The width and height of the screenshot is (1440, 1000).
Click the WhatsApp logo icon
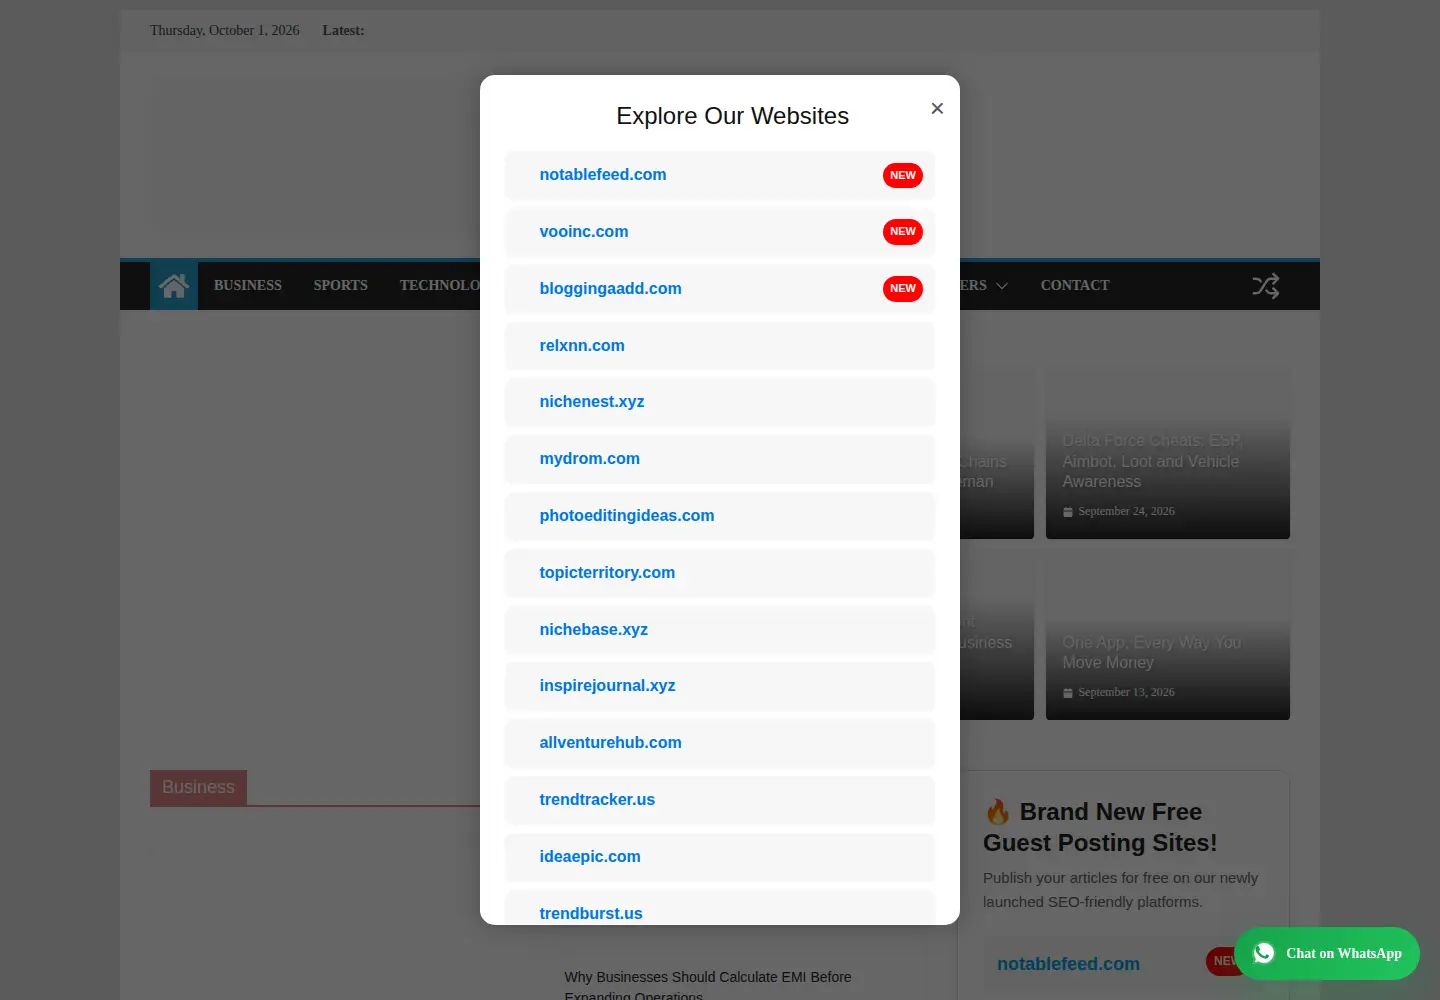[1264, 953]
